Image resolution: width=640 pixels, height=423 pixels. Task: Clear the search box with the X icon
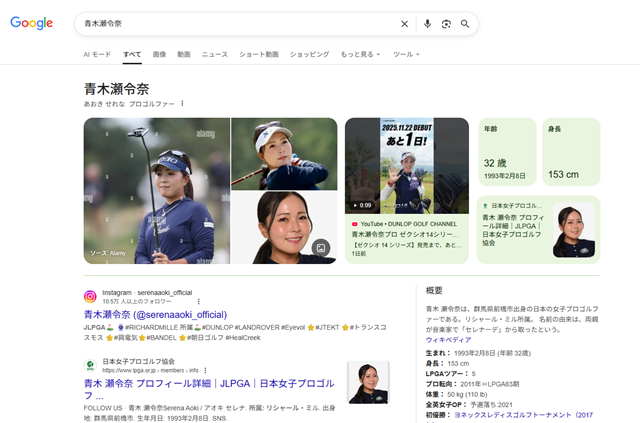click(x=404, y=24)
